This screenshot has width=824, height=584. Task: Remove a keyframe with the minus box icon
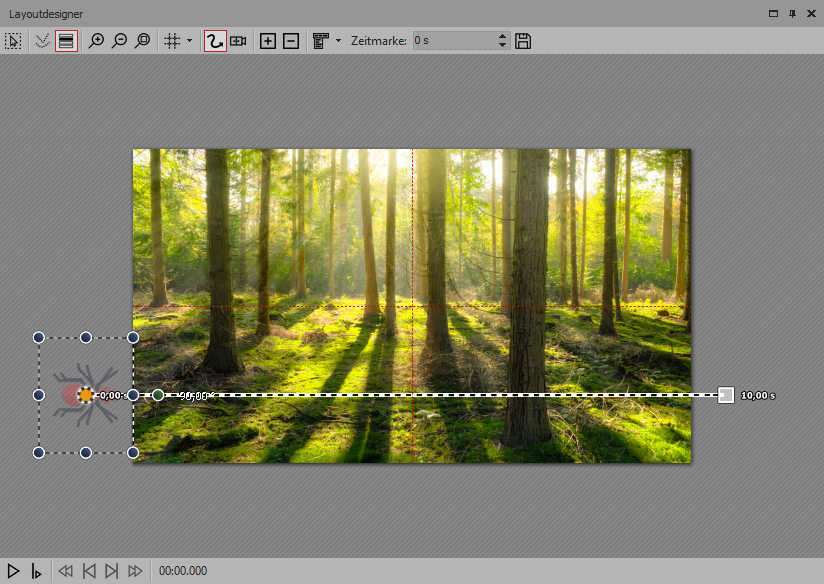click(290, 41)
